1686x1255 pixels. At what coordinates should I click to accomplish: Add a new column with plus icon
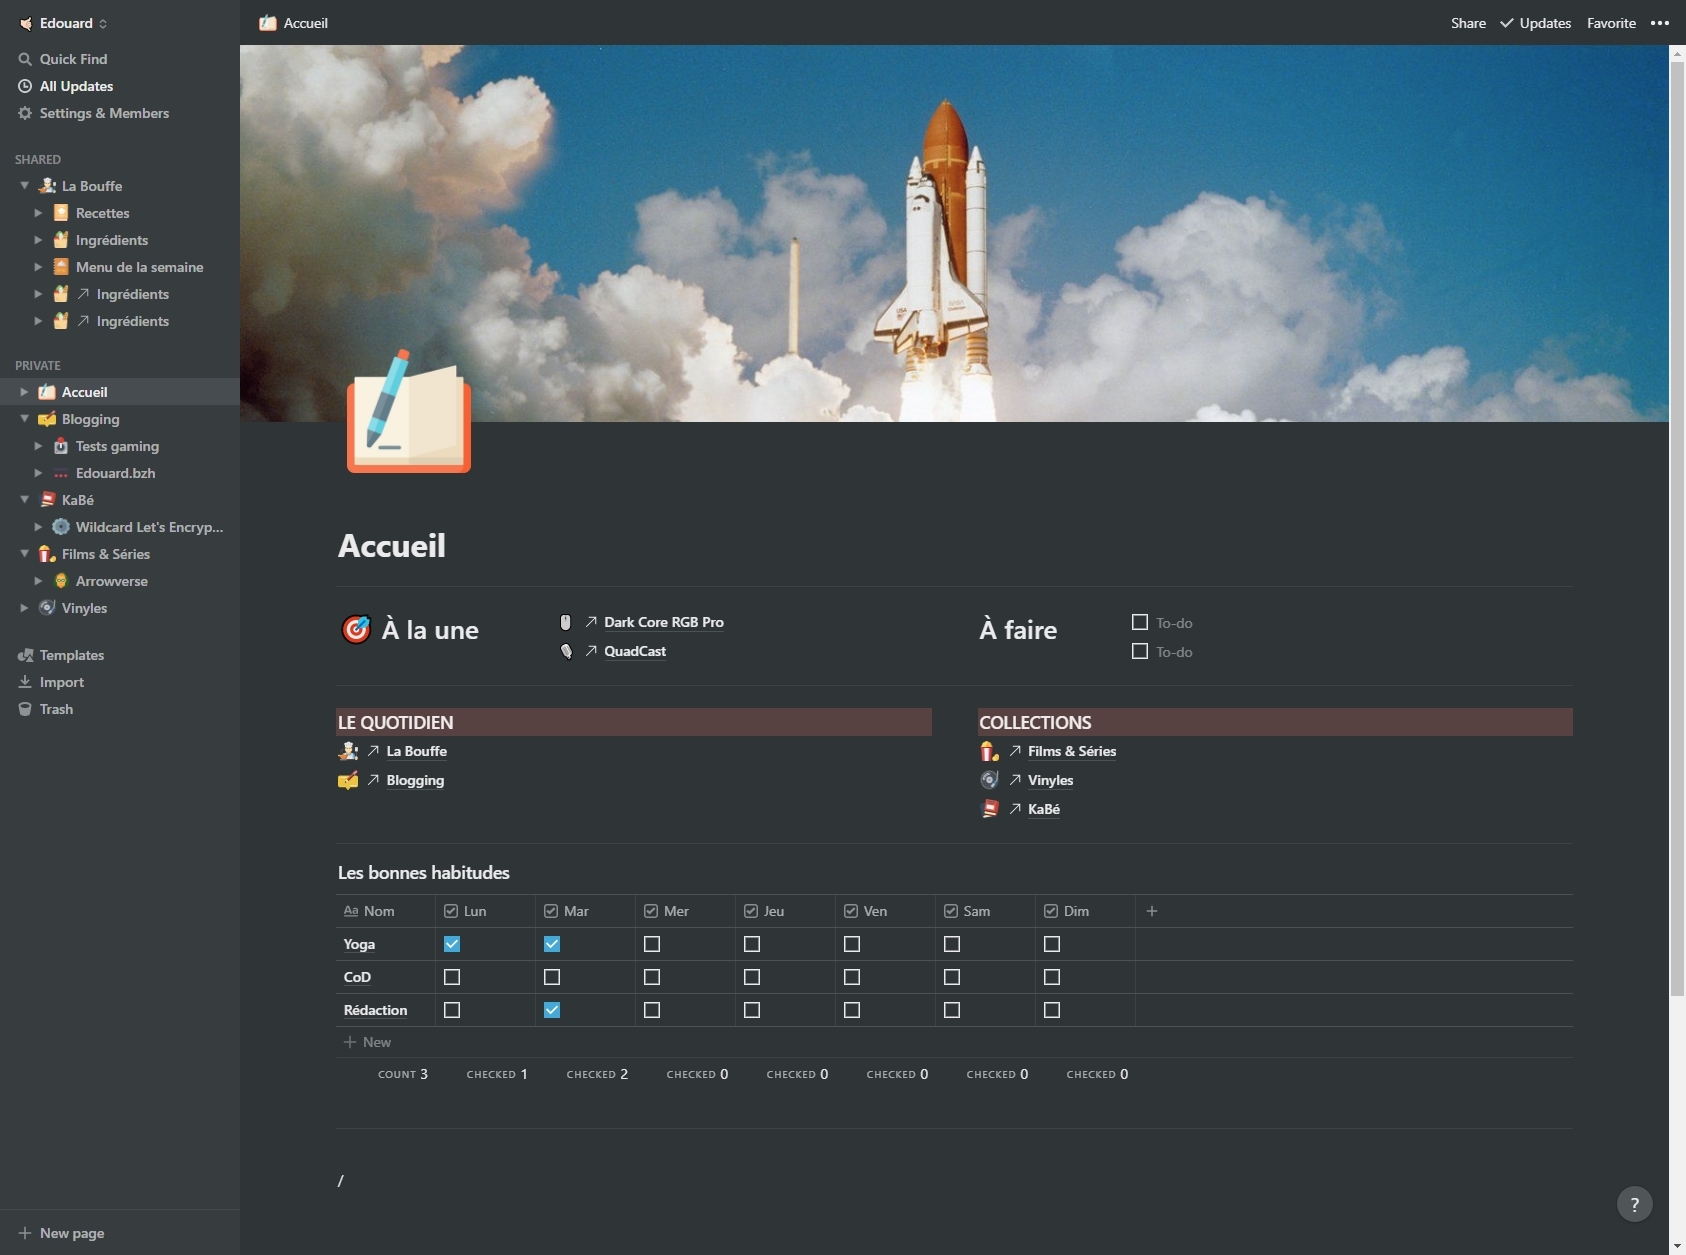click(x=1152, y=911)
